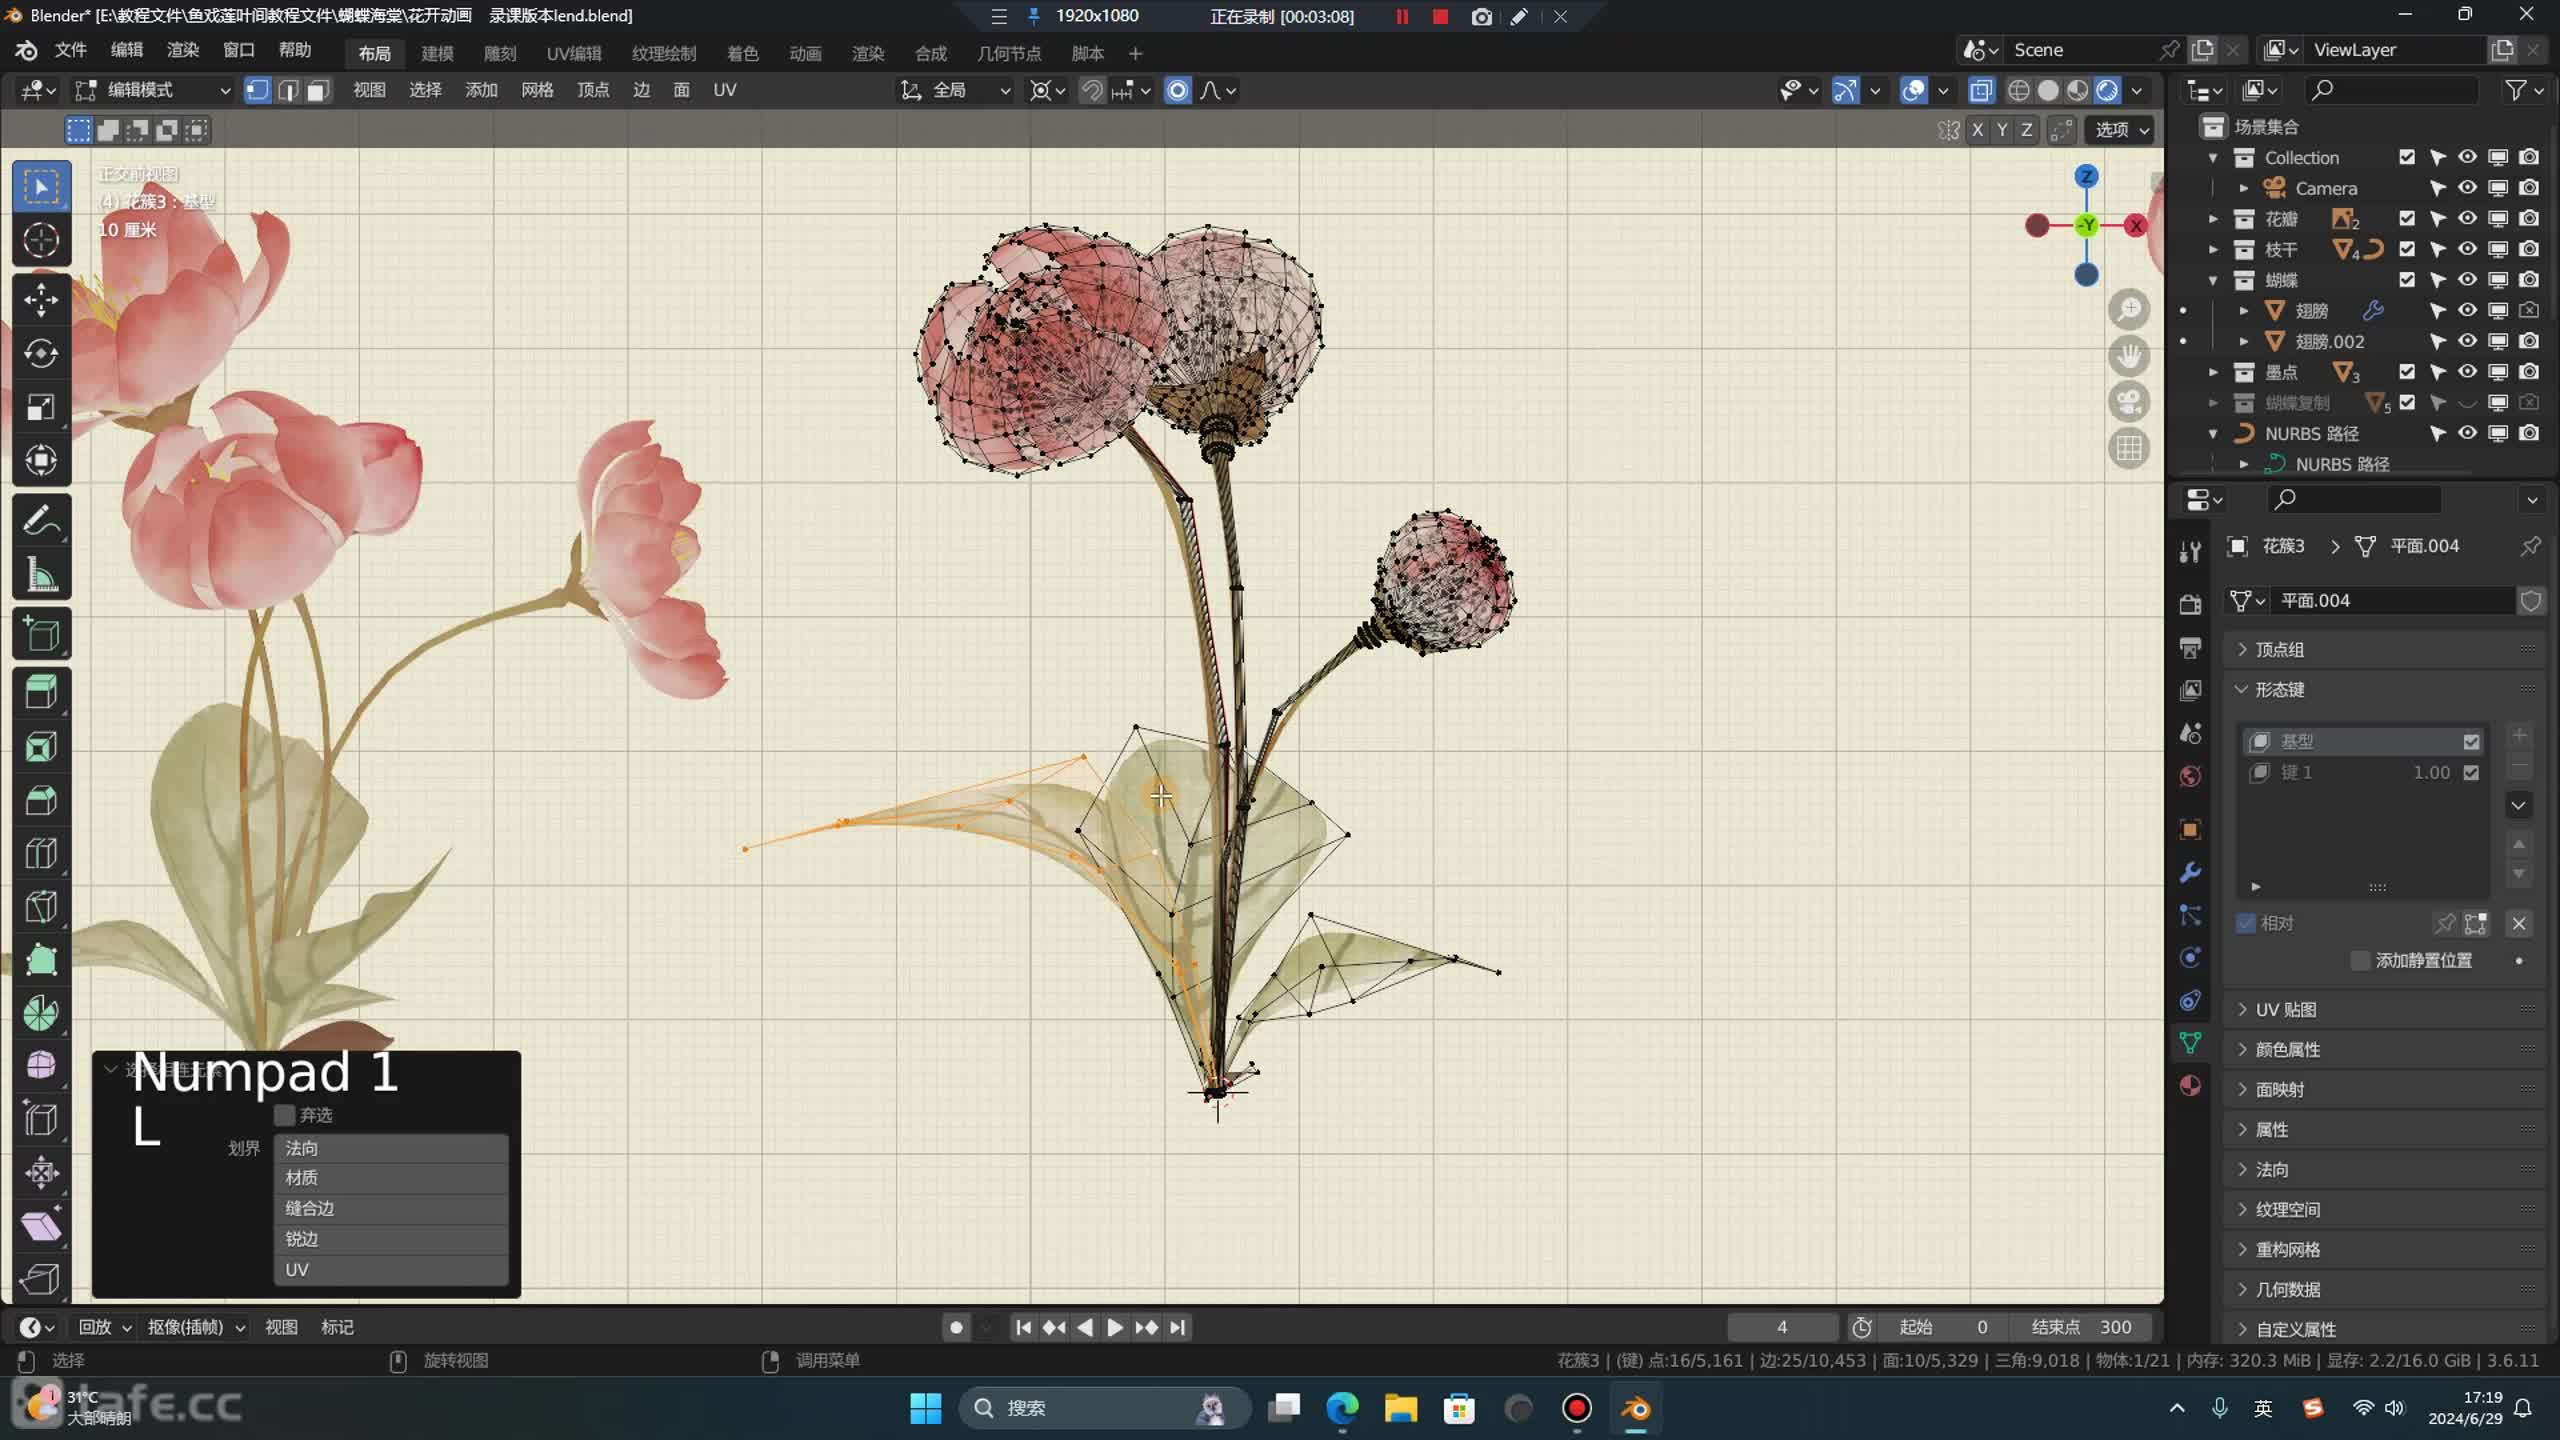Click the 键 1 value 1.00 slider

point(2431,773)
